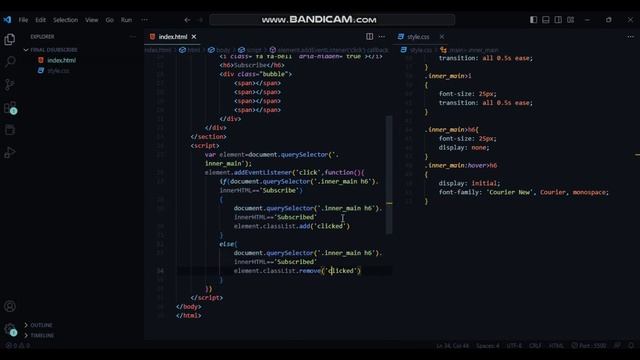Open the Search view in activity bar
This screenshot has height=360, width=640.
click(x=10, y=62)
